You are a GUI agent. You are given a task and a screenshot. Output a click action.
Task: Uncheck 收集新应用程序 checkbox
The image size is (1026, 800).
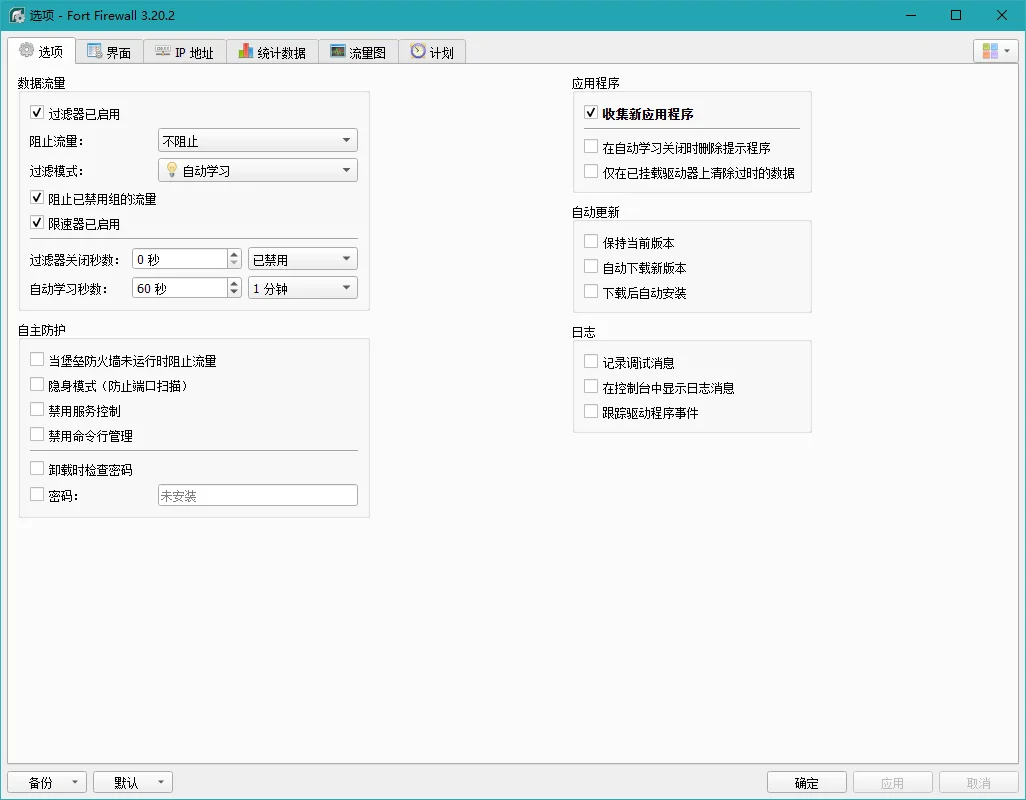click(591, 113)
